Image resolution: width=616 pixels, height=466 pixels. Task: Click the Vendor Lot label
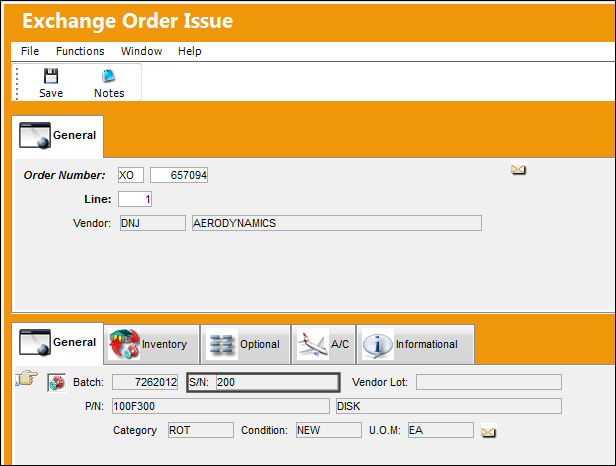[380, 382]
